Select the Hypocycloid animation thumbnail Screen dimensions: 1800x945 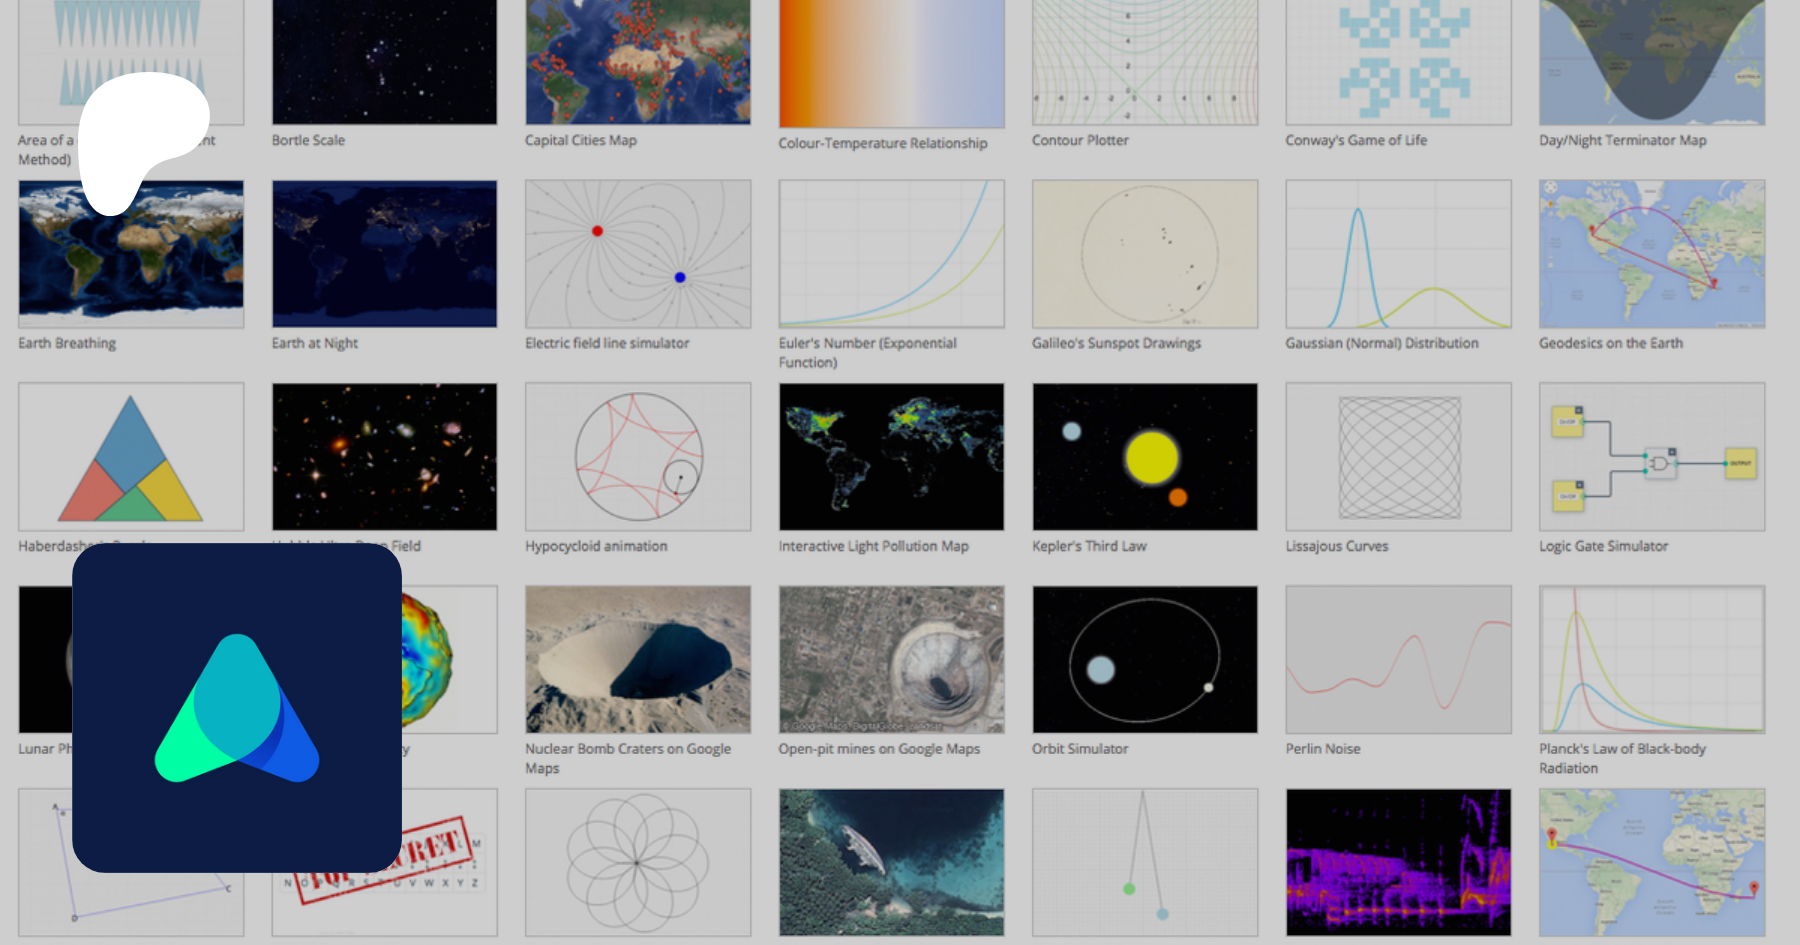pyautogui.click(x=638, y=456)
